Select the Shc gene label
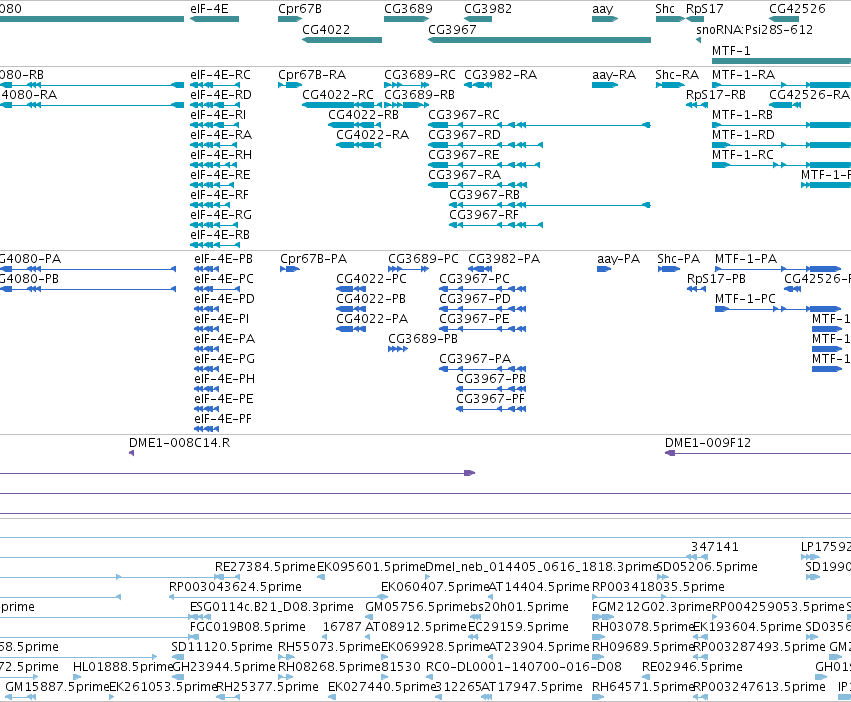 [x=665, y=9]
